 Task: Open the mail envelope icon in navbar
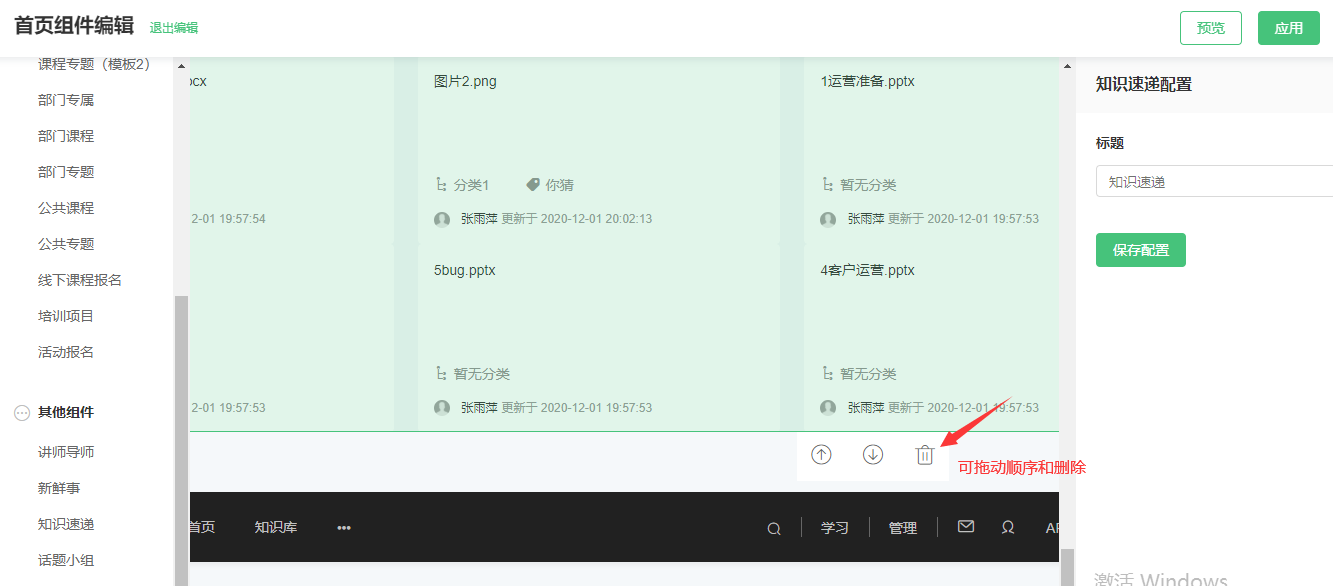(x=966, y=526)
